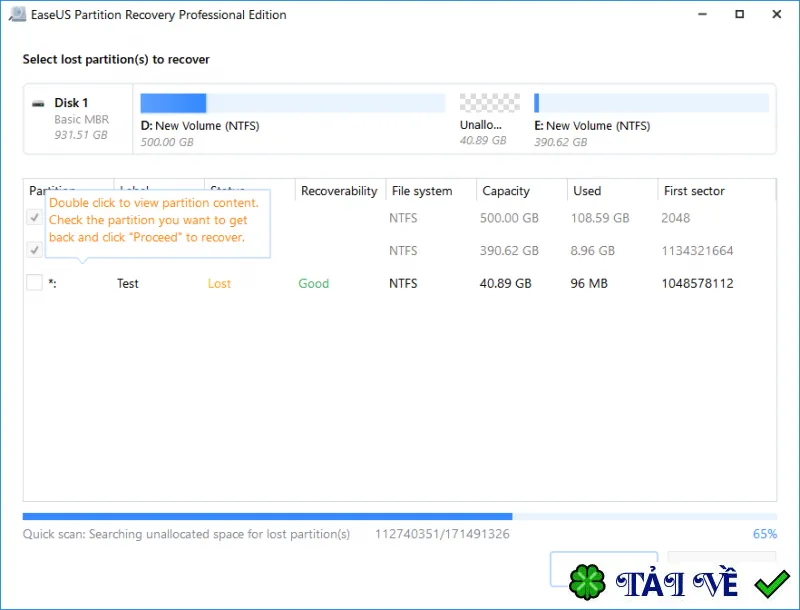Click the green checkmark icon at bottom right

click(x=772, y=584)
